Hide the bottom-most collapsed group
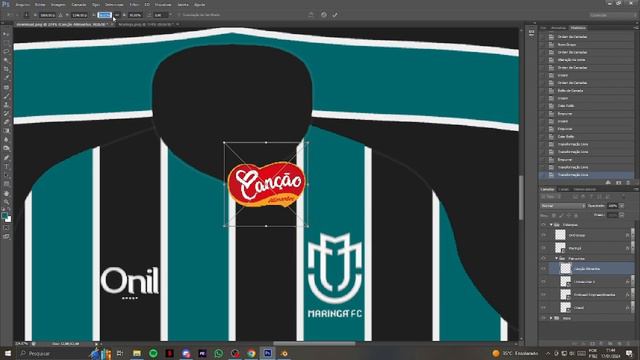640x360 pixels. click(x=543, y=318)
